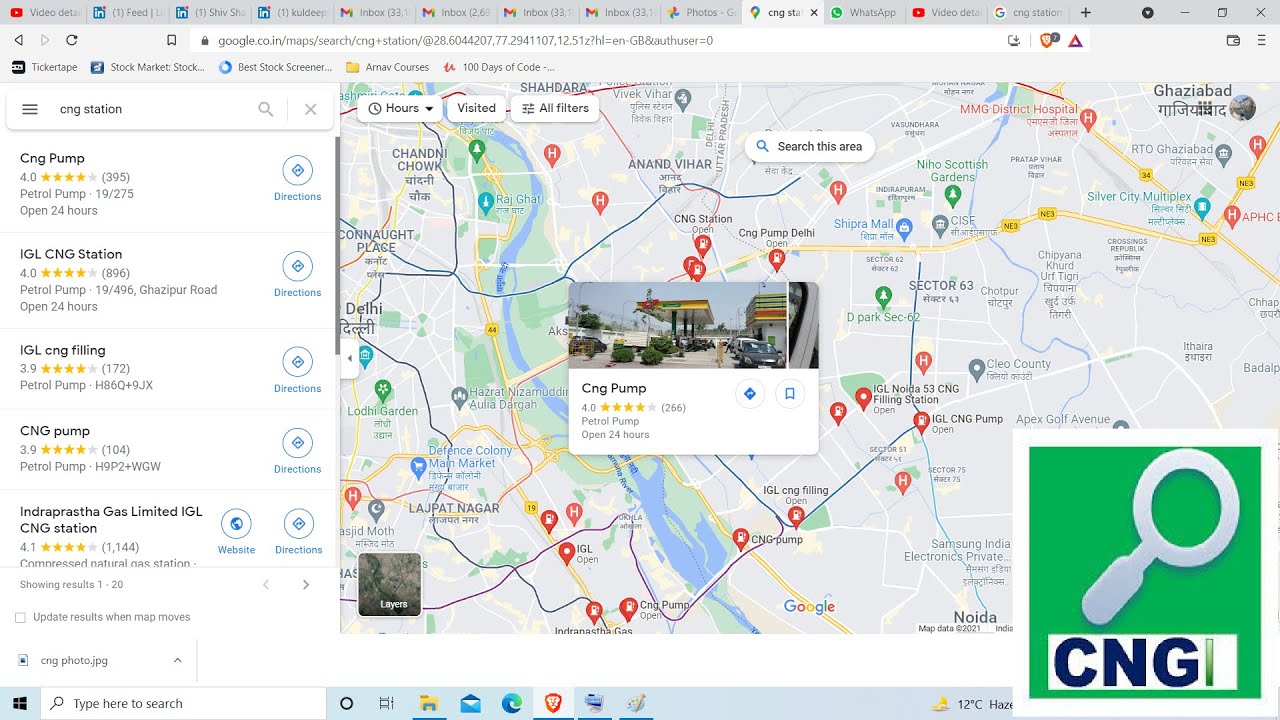Click the address bar URL
Image resolution: width=1280 pixels, height=720 pixels.
(x=465, y=41)
